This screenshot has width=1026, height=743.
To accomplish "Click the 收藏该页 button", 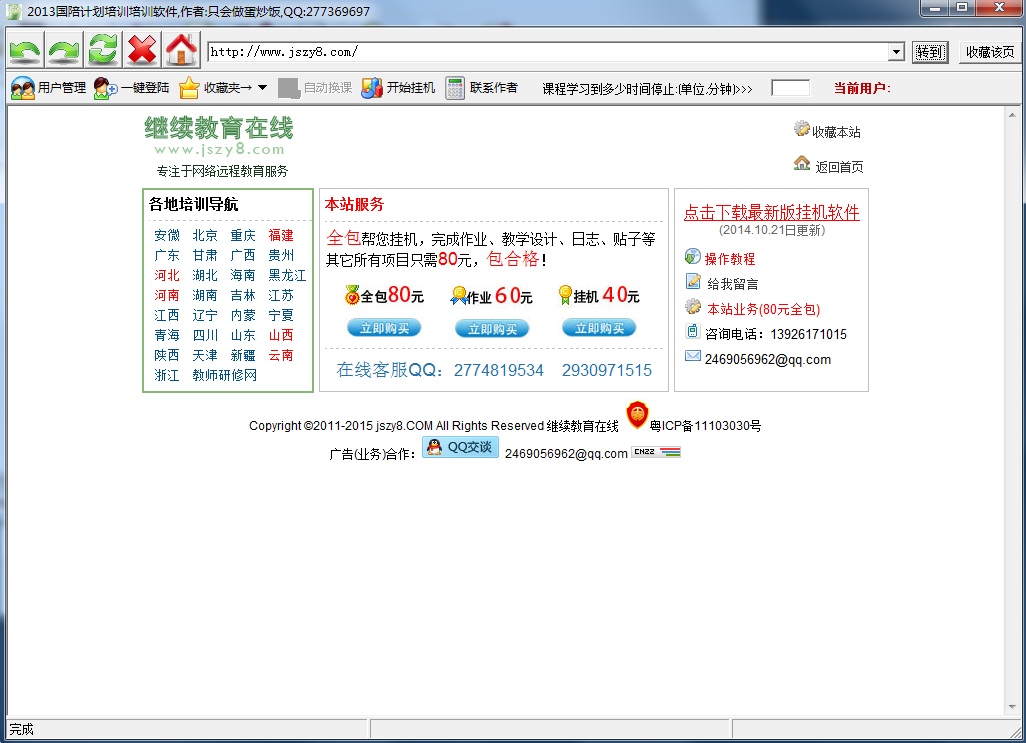I will (989, 52).
